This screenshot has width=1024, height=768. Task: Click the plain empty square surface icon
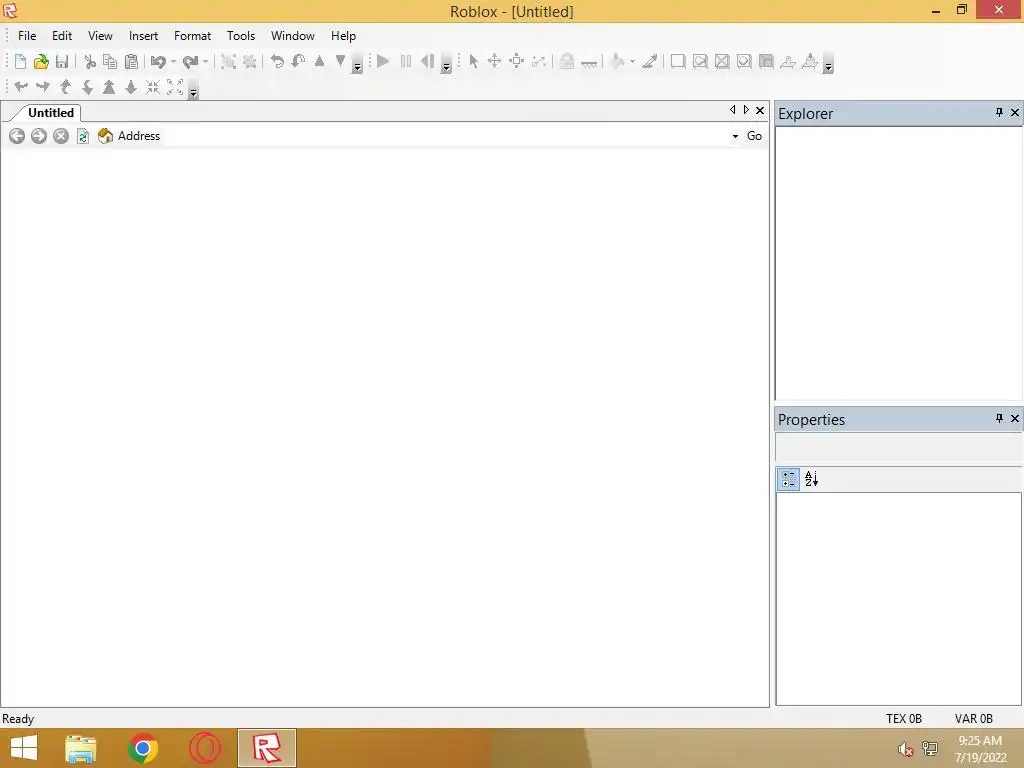click(x=678, y=61)
